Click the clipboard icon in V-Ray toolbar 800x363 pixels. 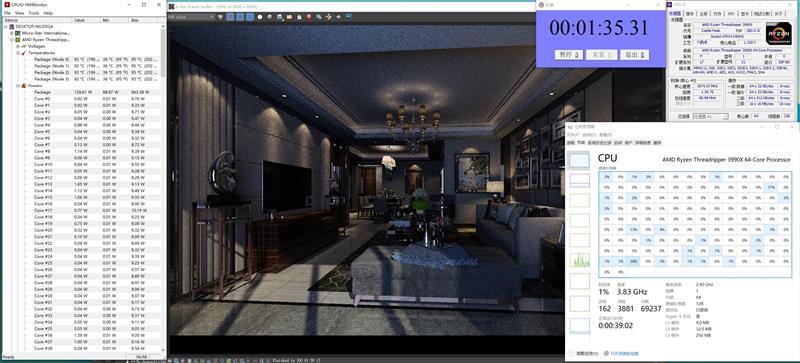[299, 17]
